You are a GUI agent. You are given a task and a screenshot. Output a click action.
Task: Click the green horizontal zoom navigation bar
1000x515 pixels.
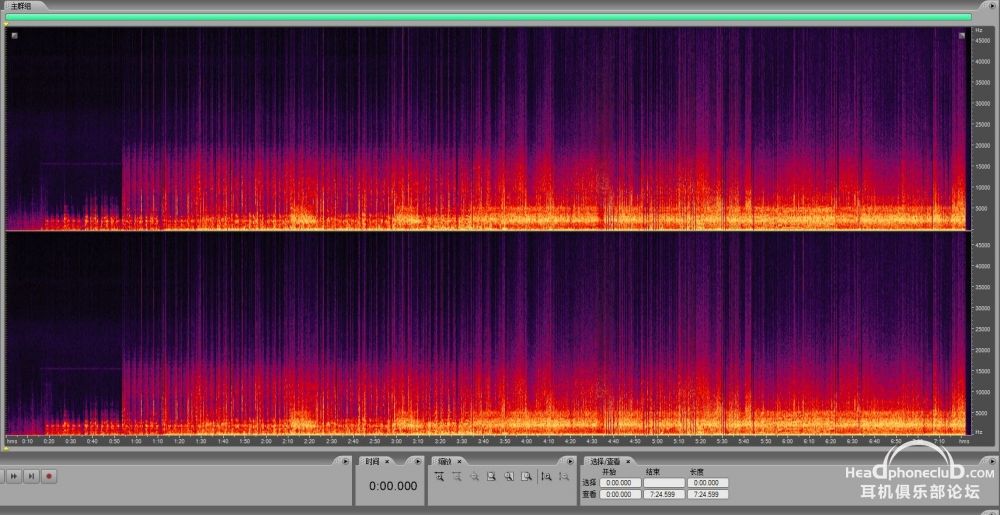488,17
